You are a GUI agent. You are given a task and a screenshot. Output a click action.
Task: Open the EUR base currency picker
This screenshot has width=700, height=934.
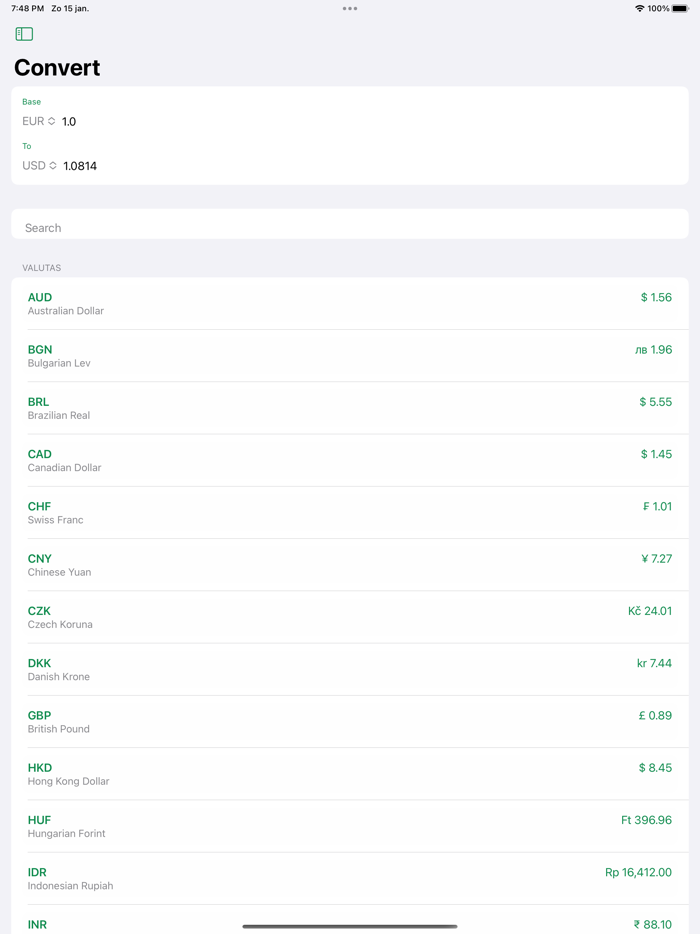coord(39,121)
